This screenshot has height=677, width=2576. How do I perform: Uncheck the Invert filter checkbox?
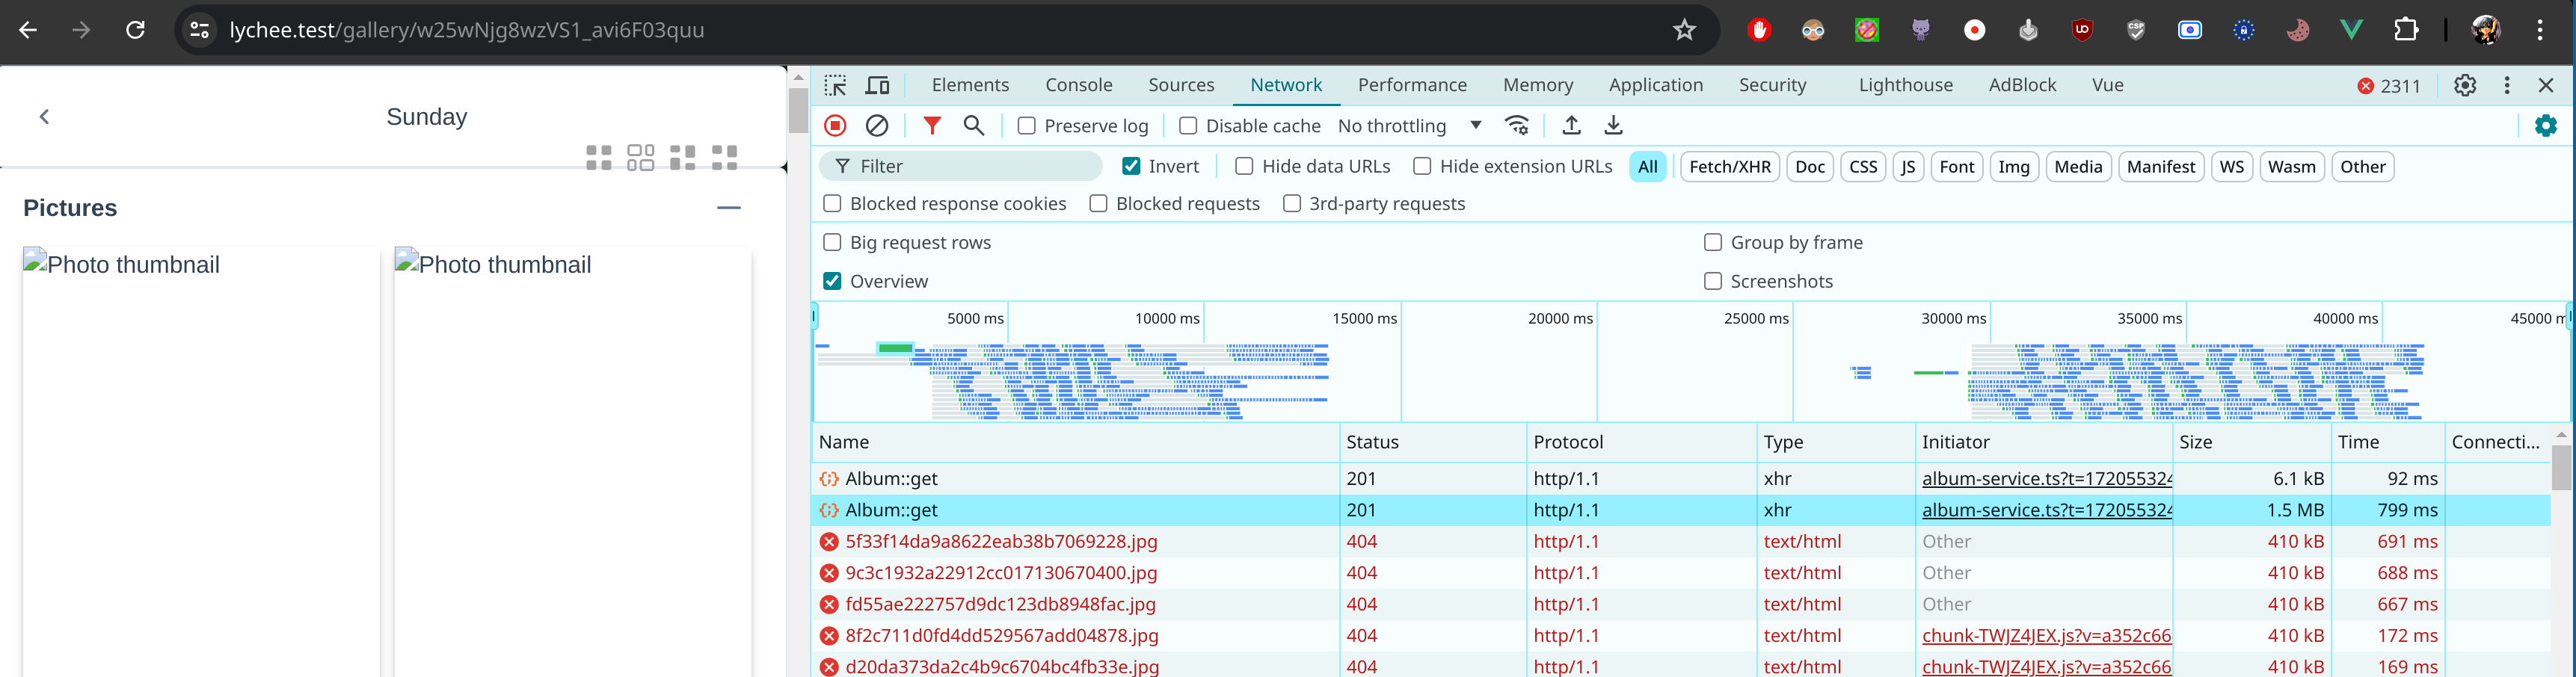pos(1131,166)
